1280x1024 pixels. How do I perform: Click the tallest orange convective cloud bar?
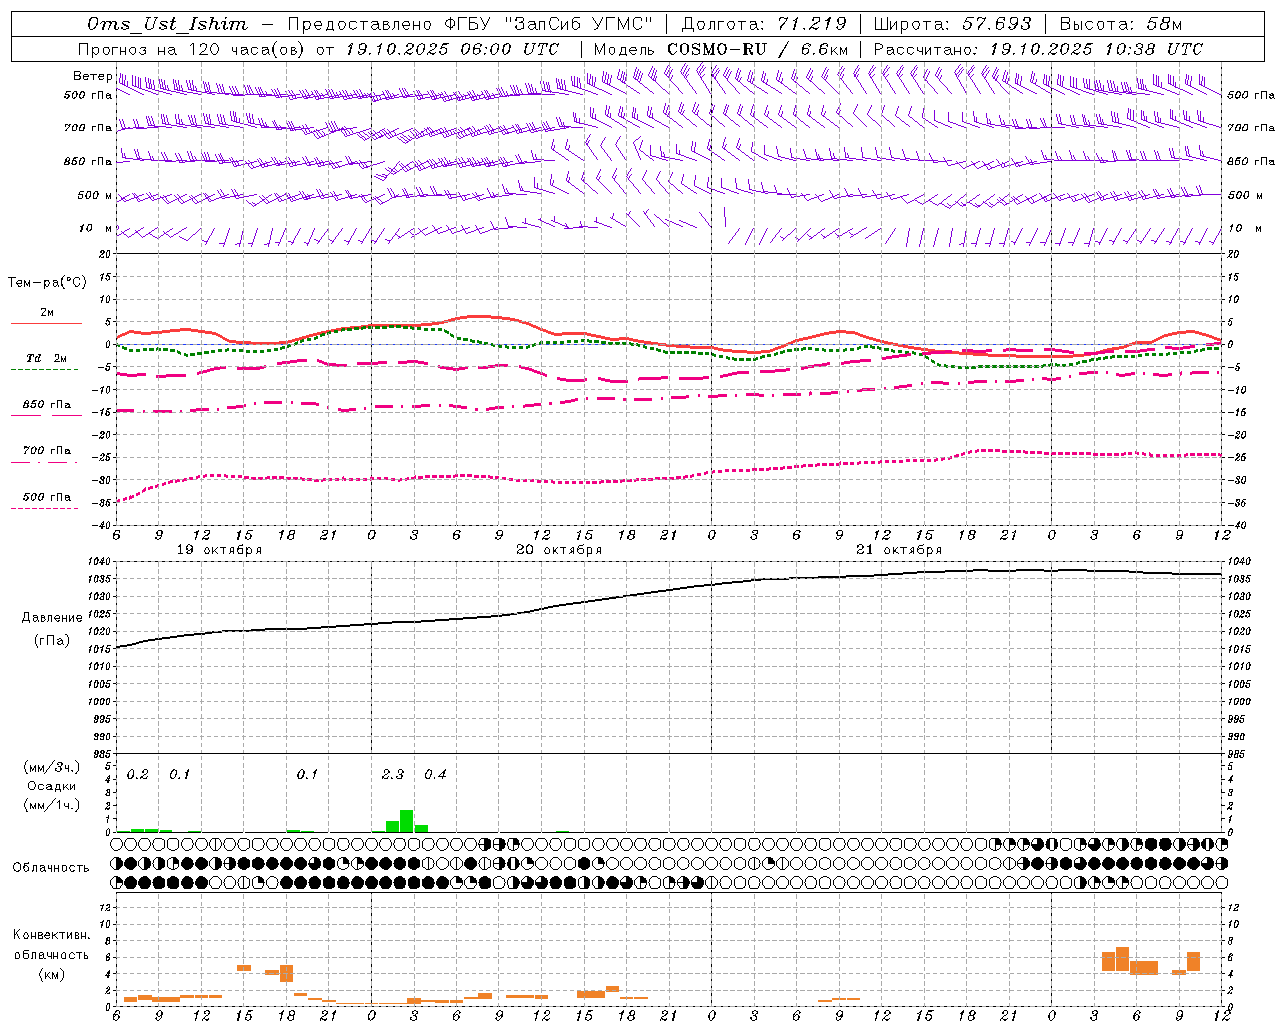[1122, 959]
